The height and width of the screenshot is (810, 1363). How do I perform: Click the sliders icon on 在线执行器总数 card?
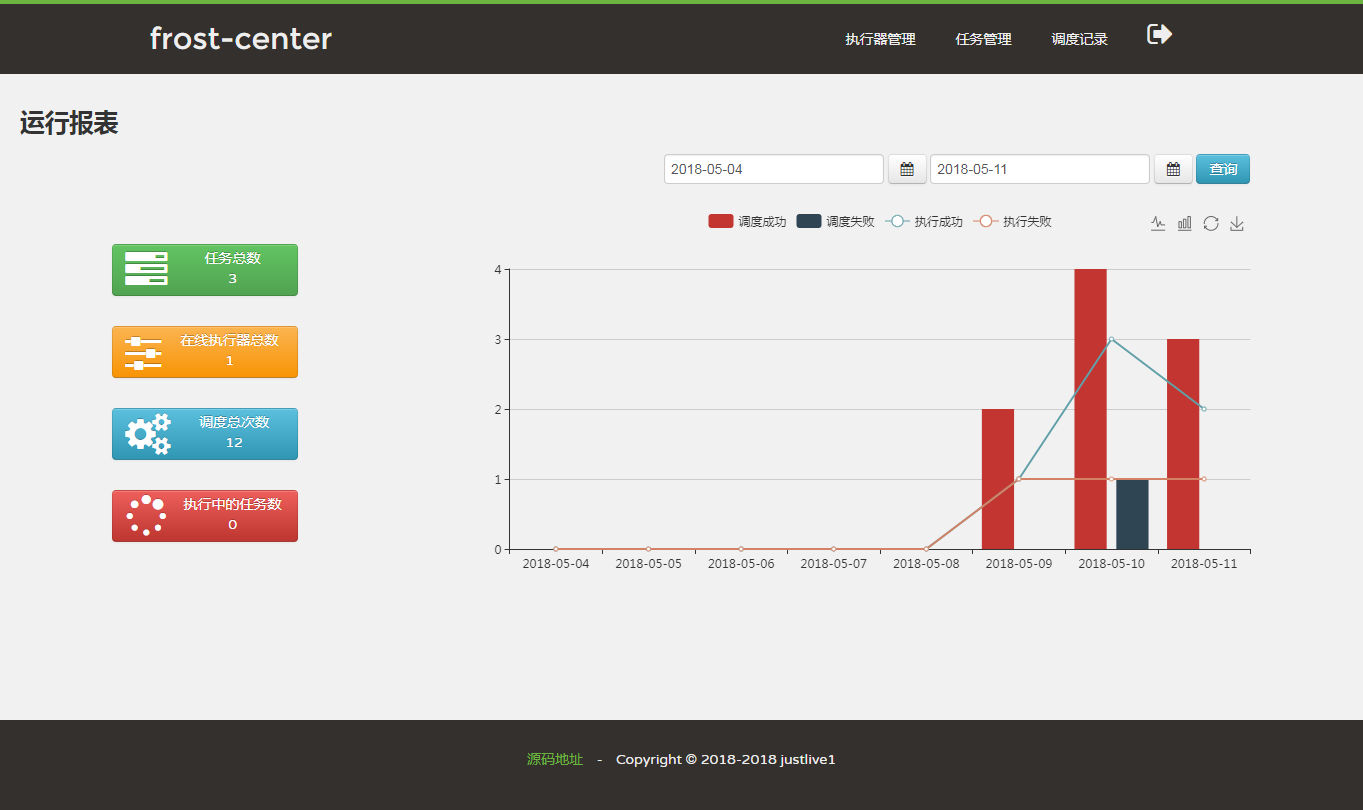[143, 353]
